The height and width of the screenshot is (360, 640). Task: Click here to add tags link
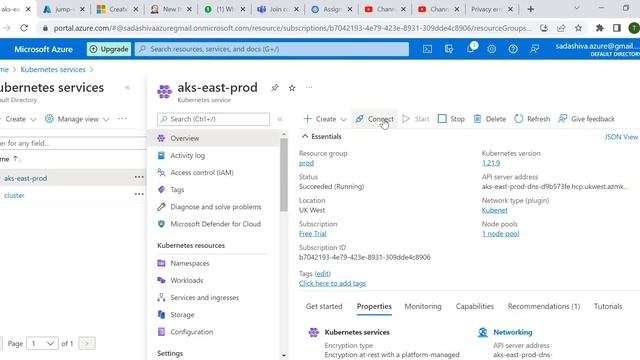pos(332,283)
